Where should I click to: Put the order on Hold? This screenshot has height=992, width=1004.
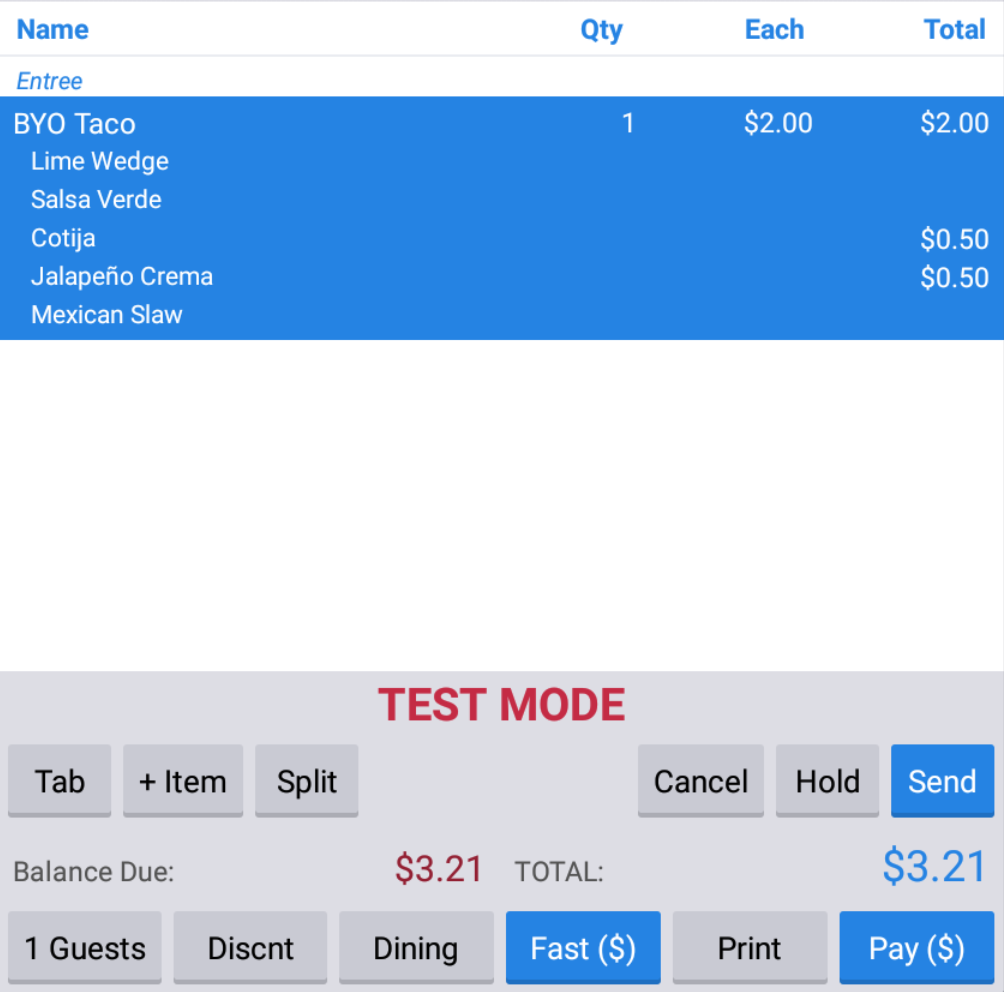pos(827,781)
